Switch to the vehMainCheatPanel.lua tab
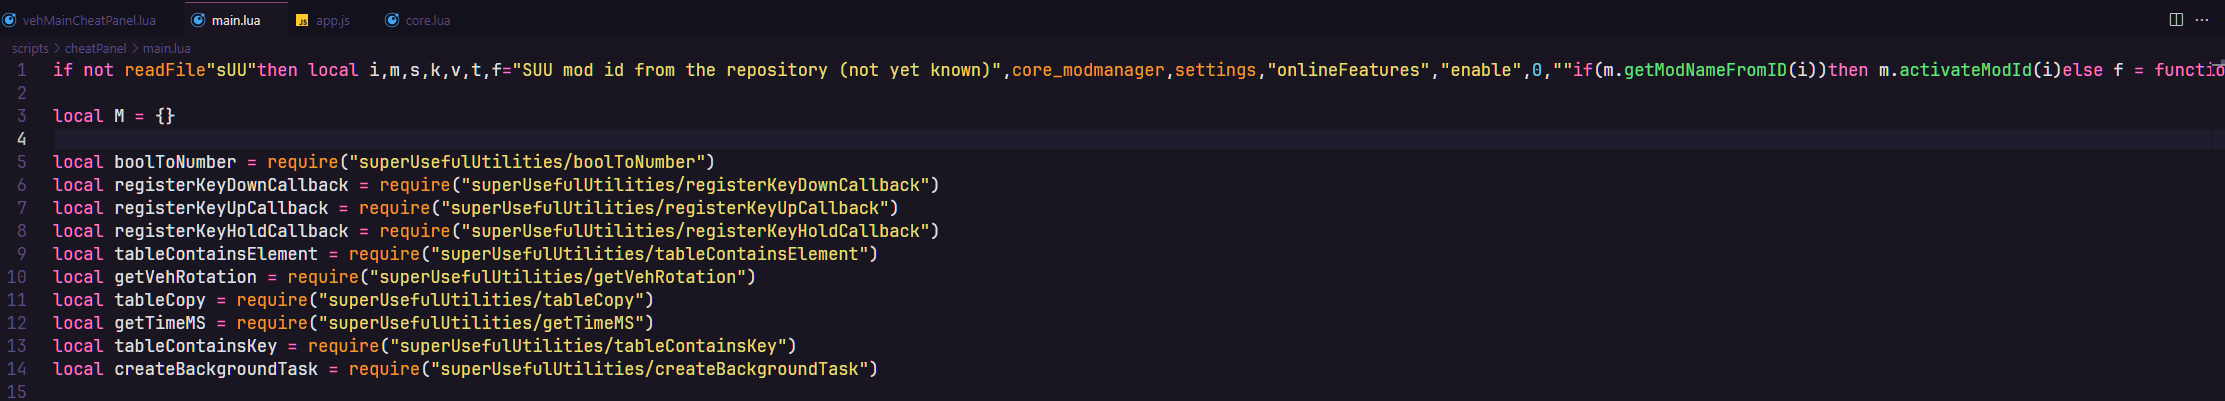The image size is (2225, 401). (x=80, y=20)
